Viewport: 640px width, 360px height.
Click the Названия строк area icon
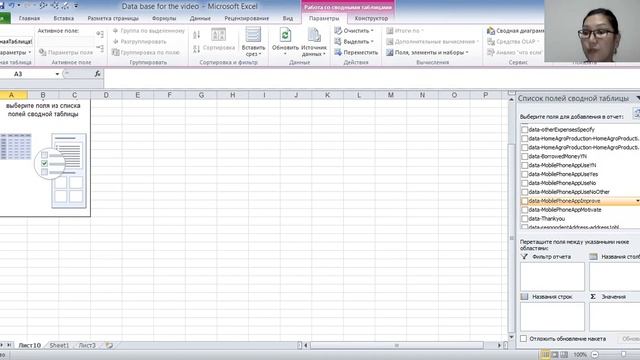click(524, 297)
